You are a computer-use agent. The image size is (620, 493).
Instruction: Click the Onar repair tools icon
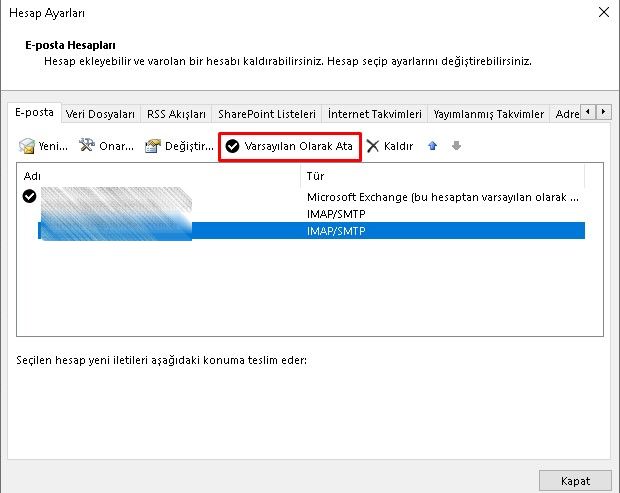88,146
